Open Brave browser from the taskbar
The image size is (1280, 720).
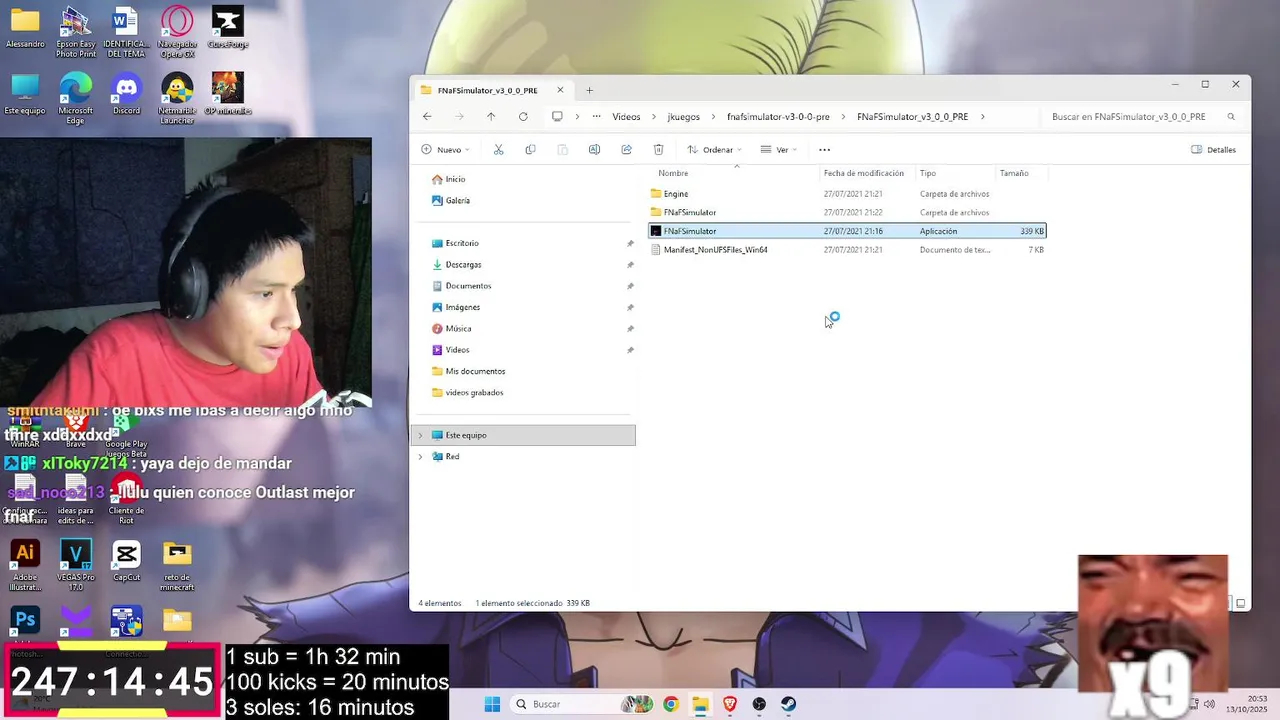[729, 704]
